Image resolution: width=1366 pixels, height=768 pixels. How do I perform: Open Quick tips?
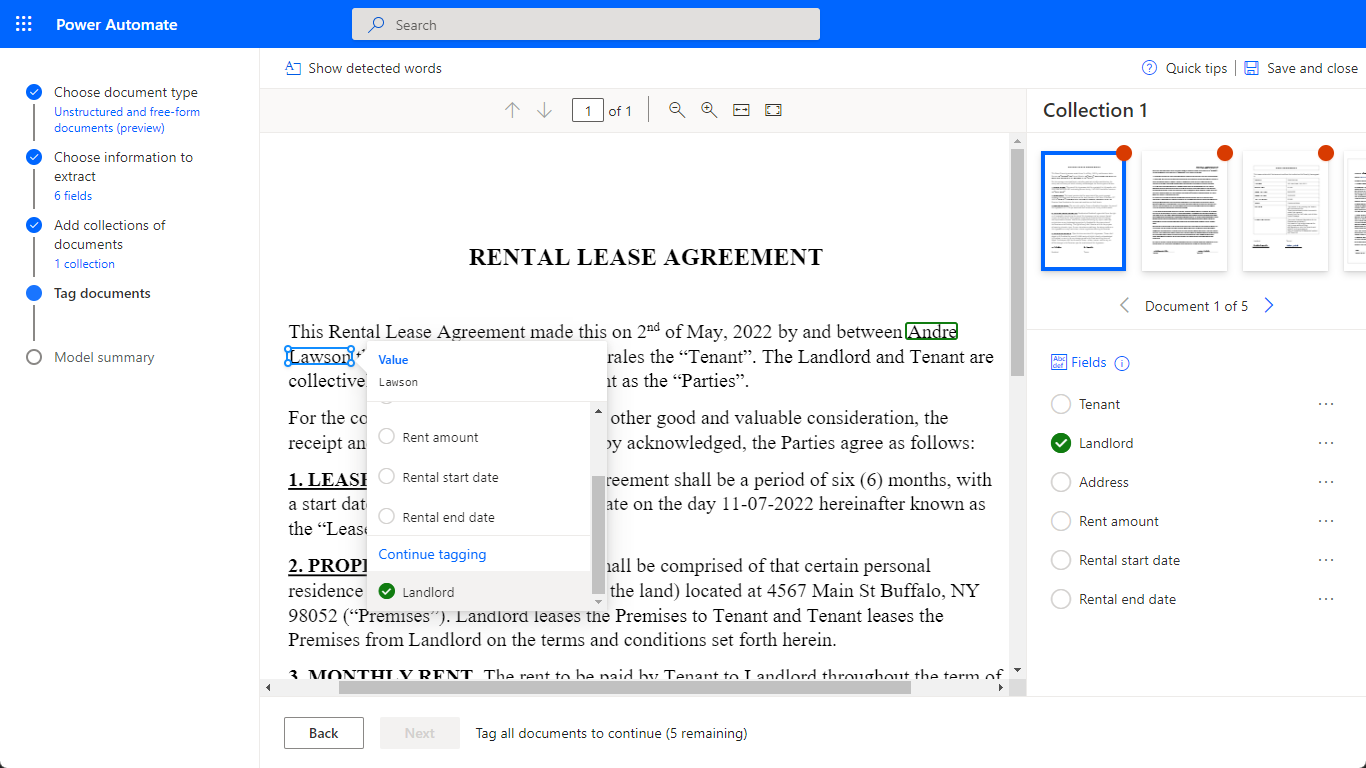coord(1185,68)
